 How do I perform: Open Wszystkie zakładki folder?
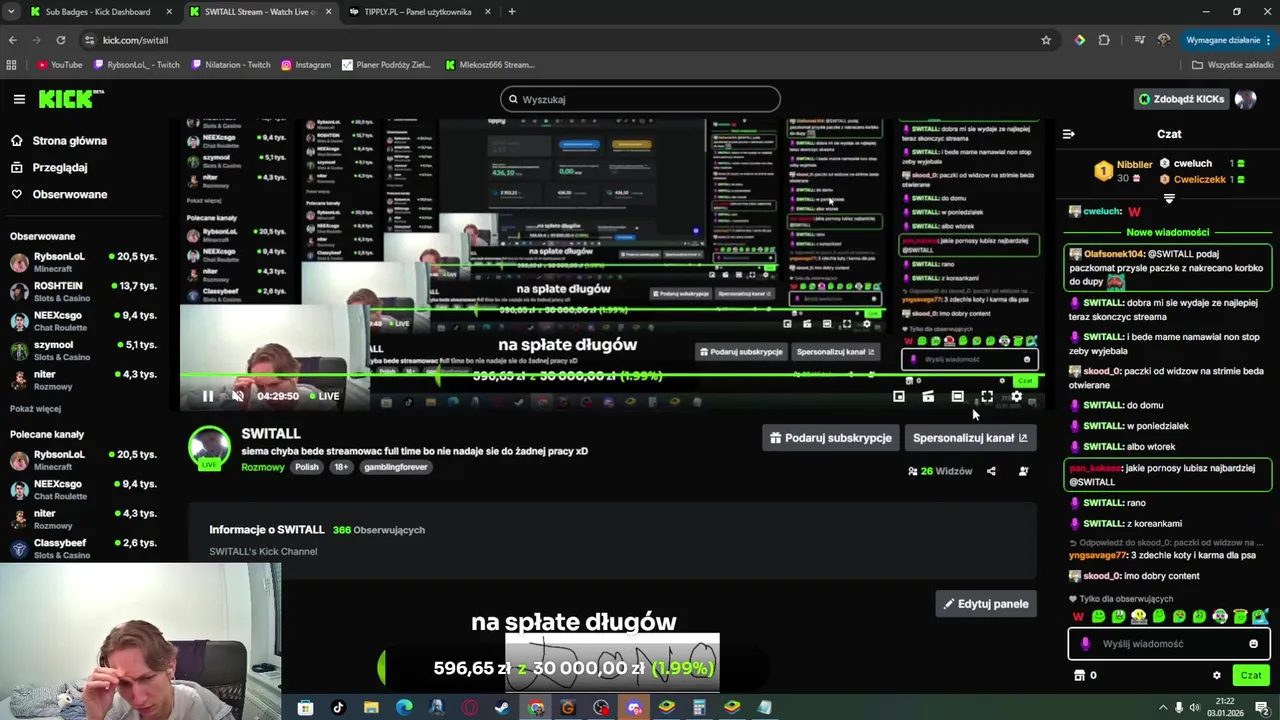[x=1233, y=65]
